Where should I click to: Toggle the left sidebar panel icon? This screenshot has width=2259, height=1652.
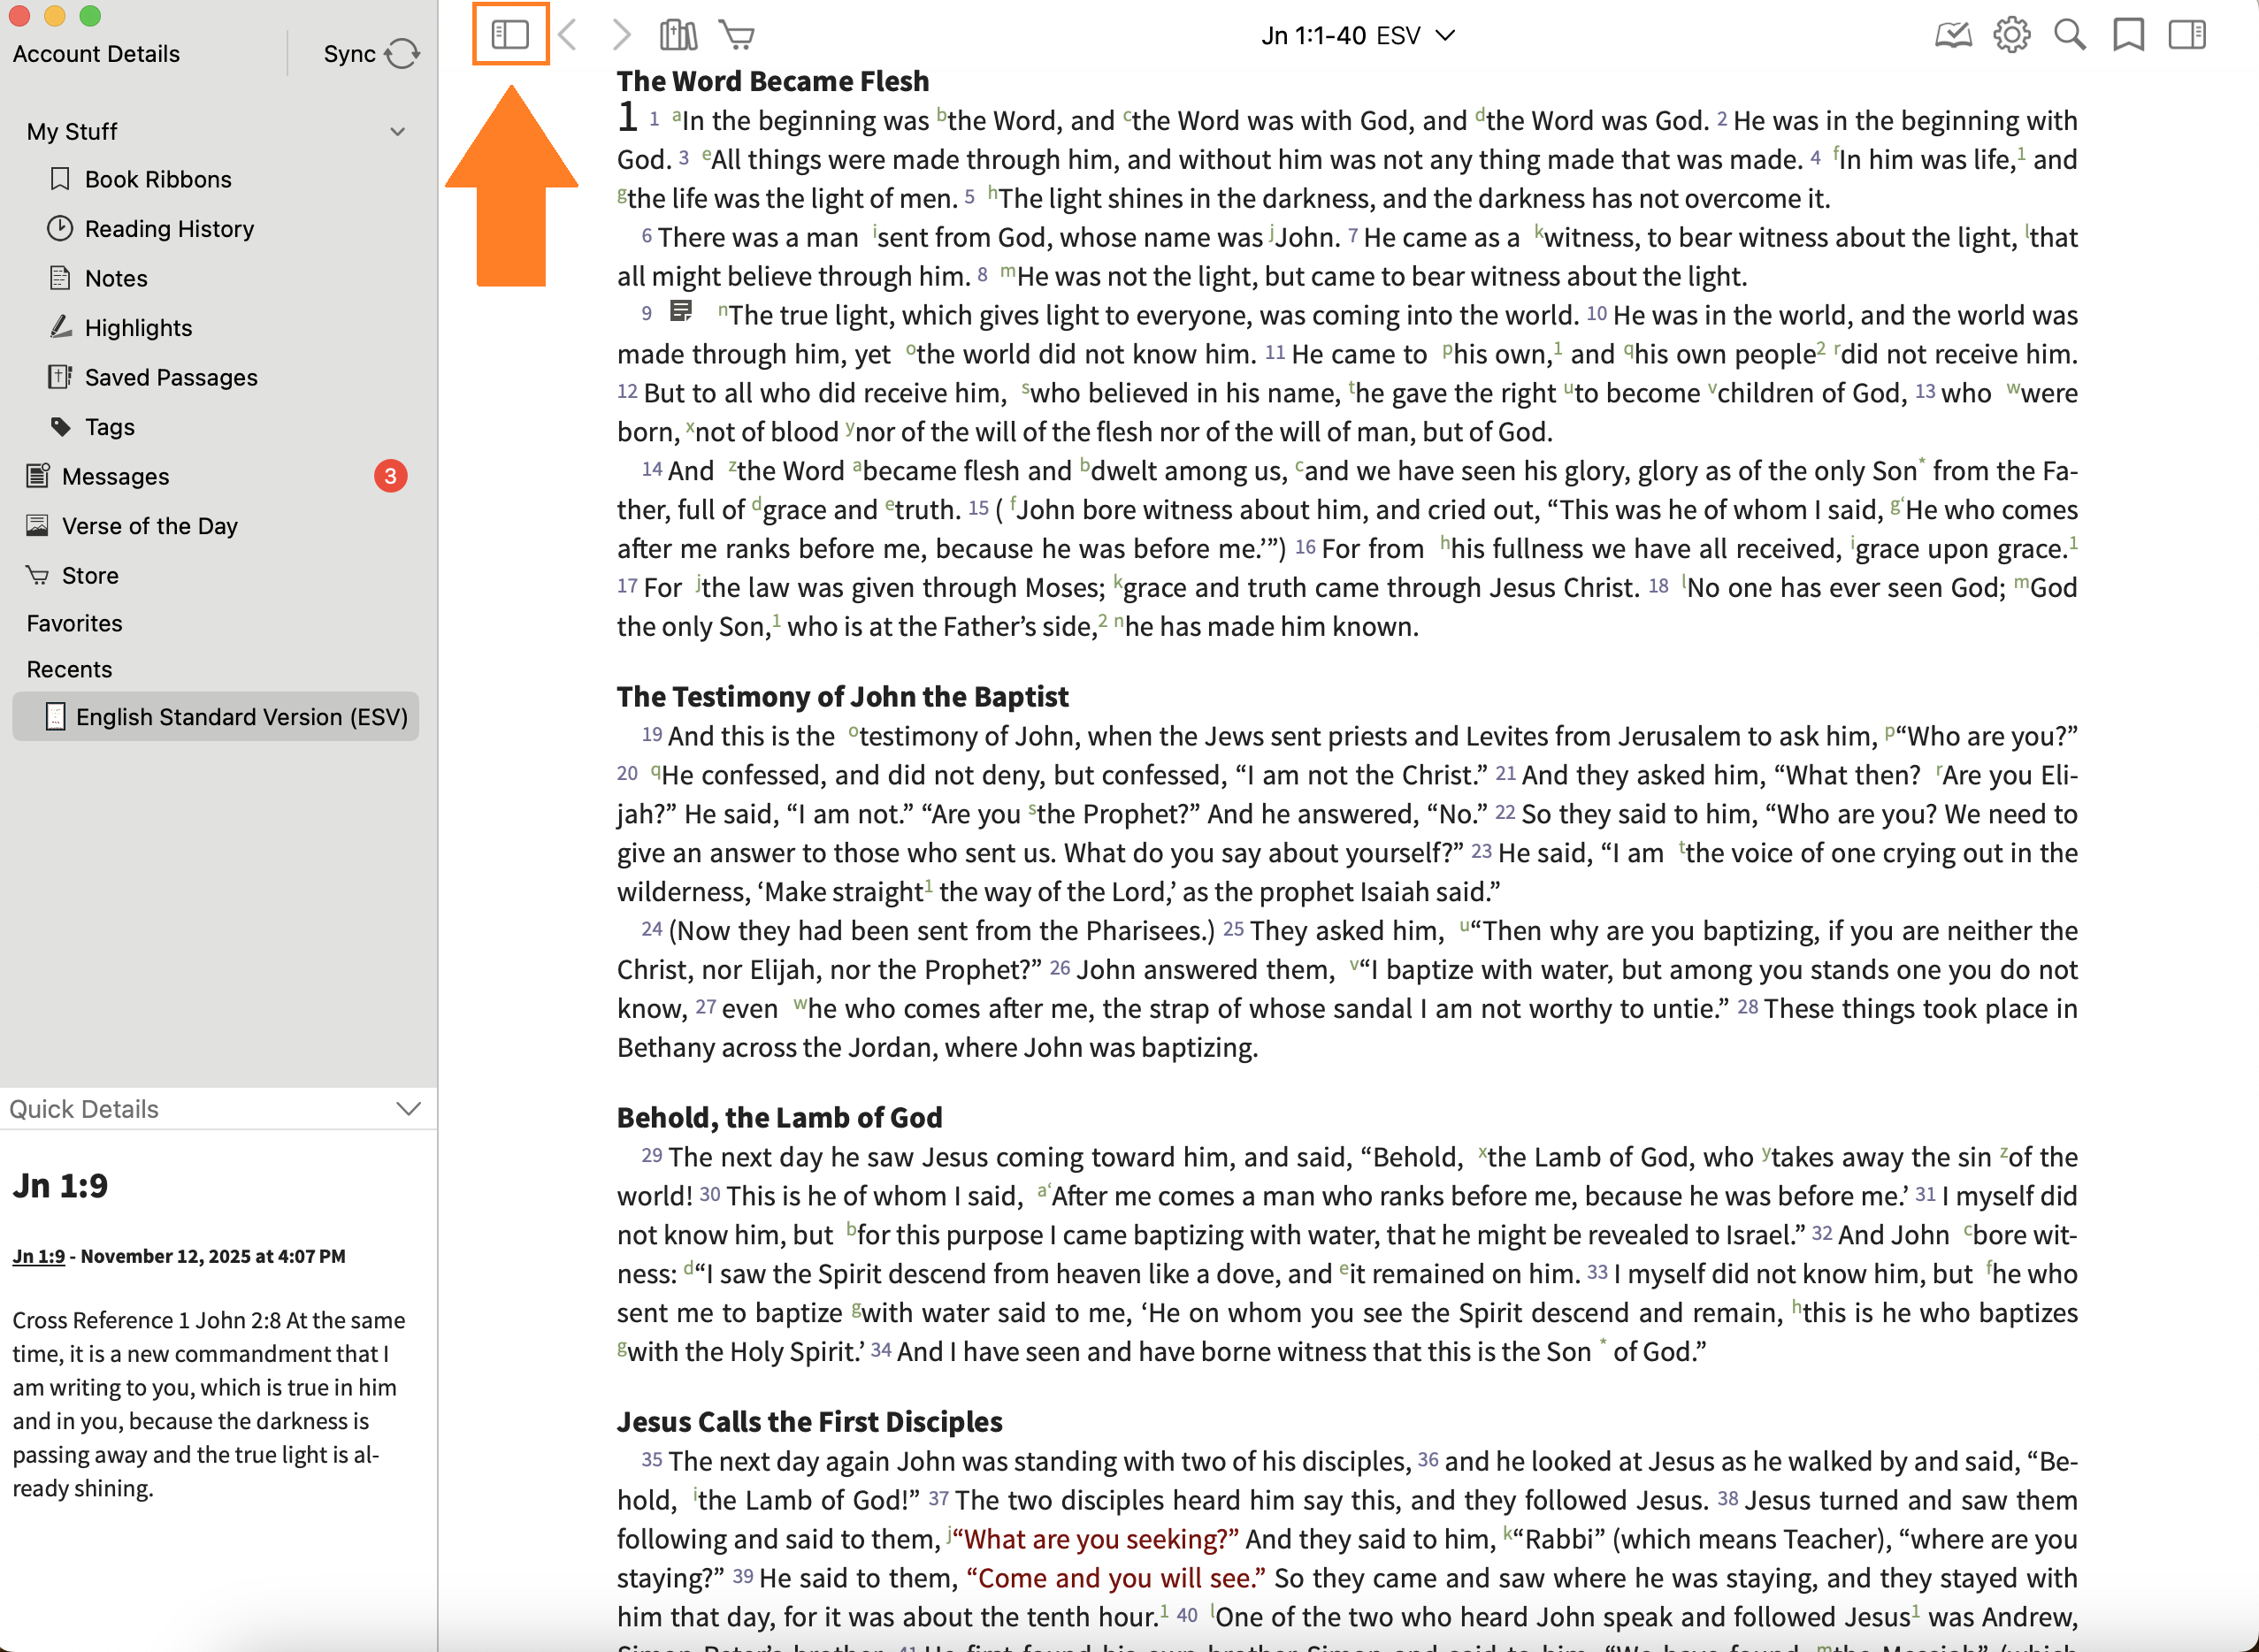(x=510, y=35)
